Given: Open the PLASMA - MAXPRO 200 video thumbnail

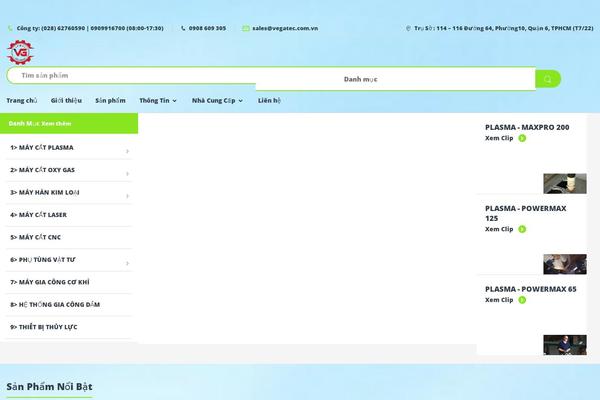Looking at the screenshot, I should coord(565,183).
